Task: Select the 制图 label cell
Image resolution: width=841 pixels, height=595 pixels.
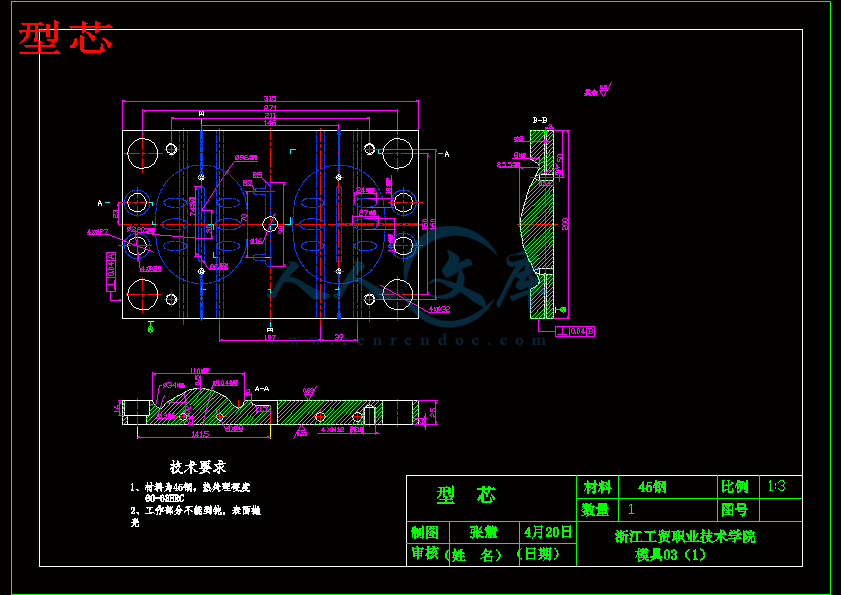Action: pyautogui.click(x=425, y=532)
